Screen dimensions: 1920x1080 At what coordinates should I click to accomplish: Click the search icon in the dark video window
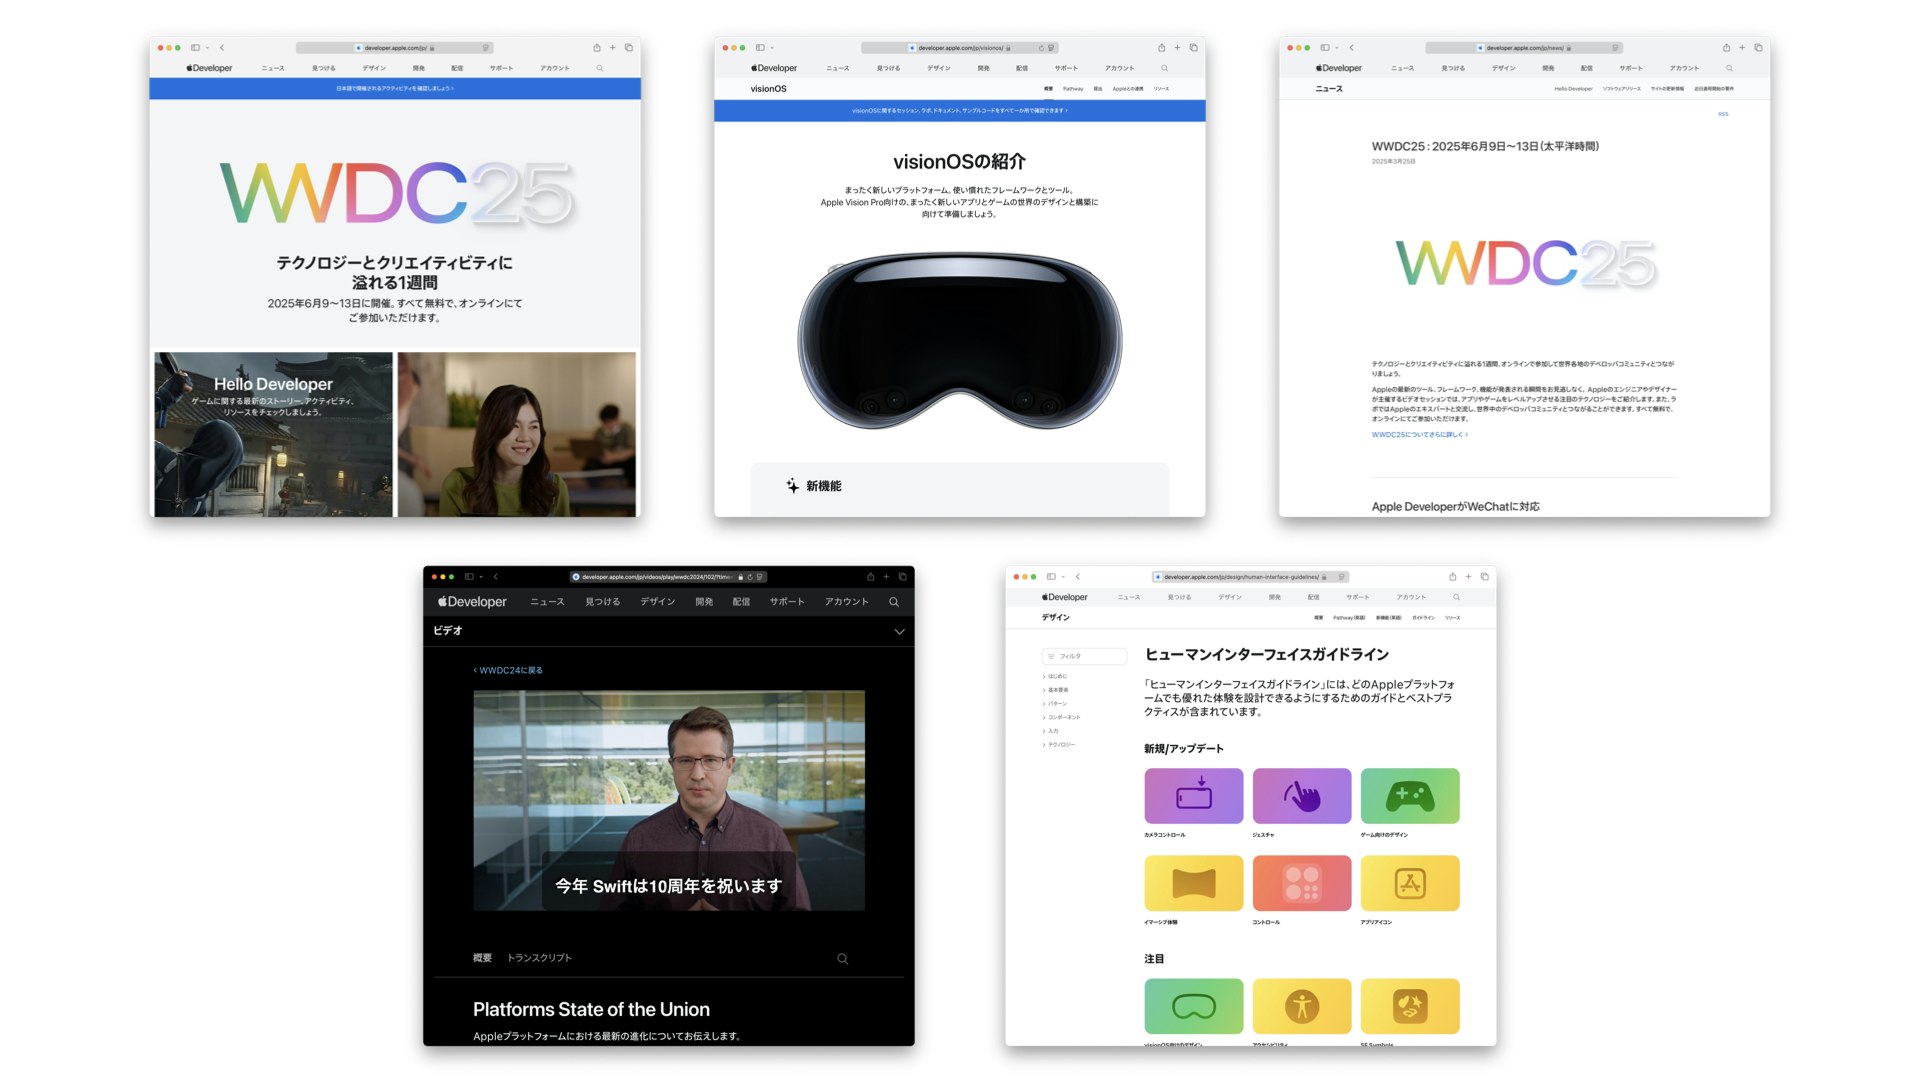tap(893, 602)
